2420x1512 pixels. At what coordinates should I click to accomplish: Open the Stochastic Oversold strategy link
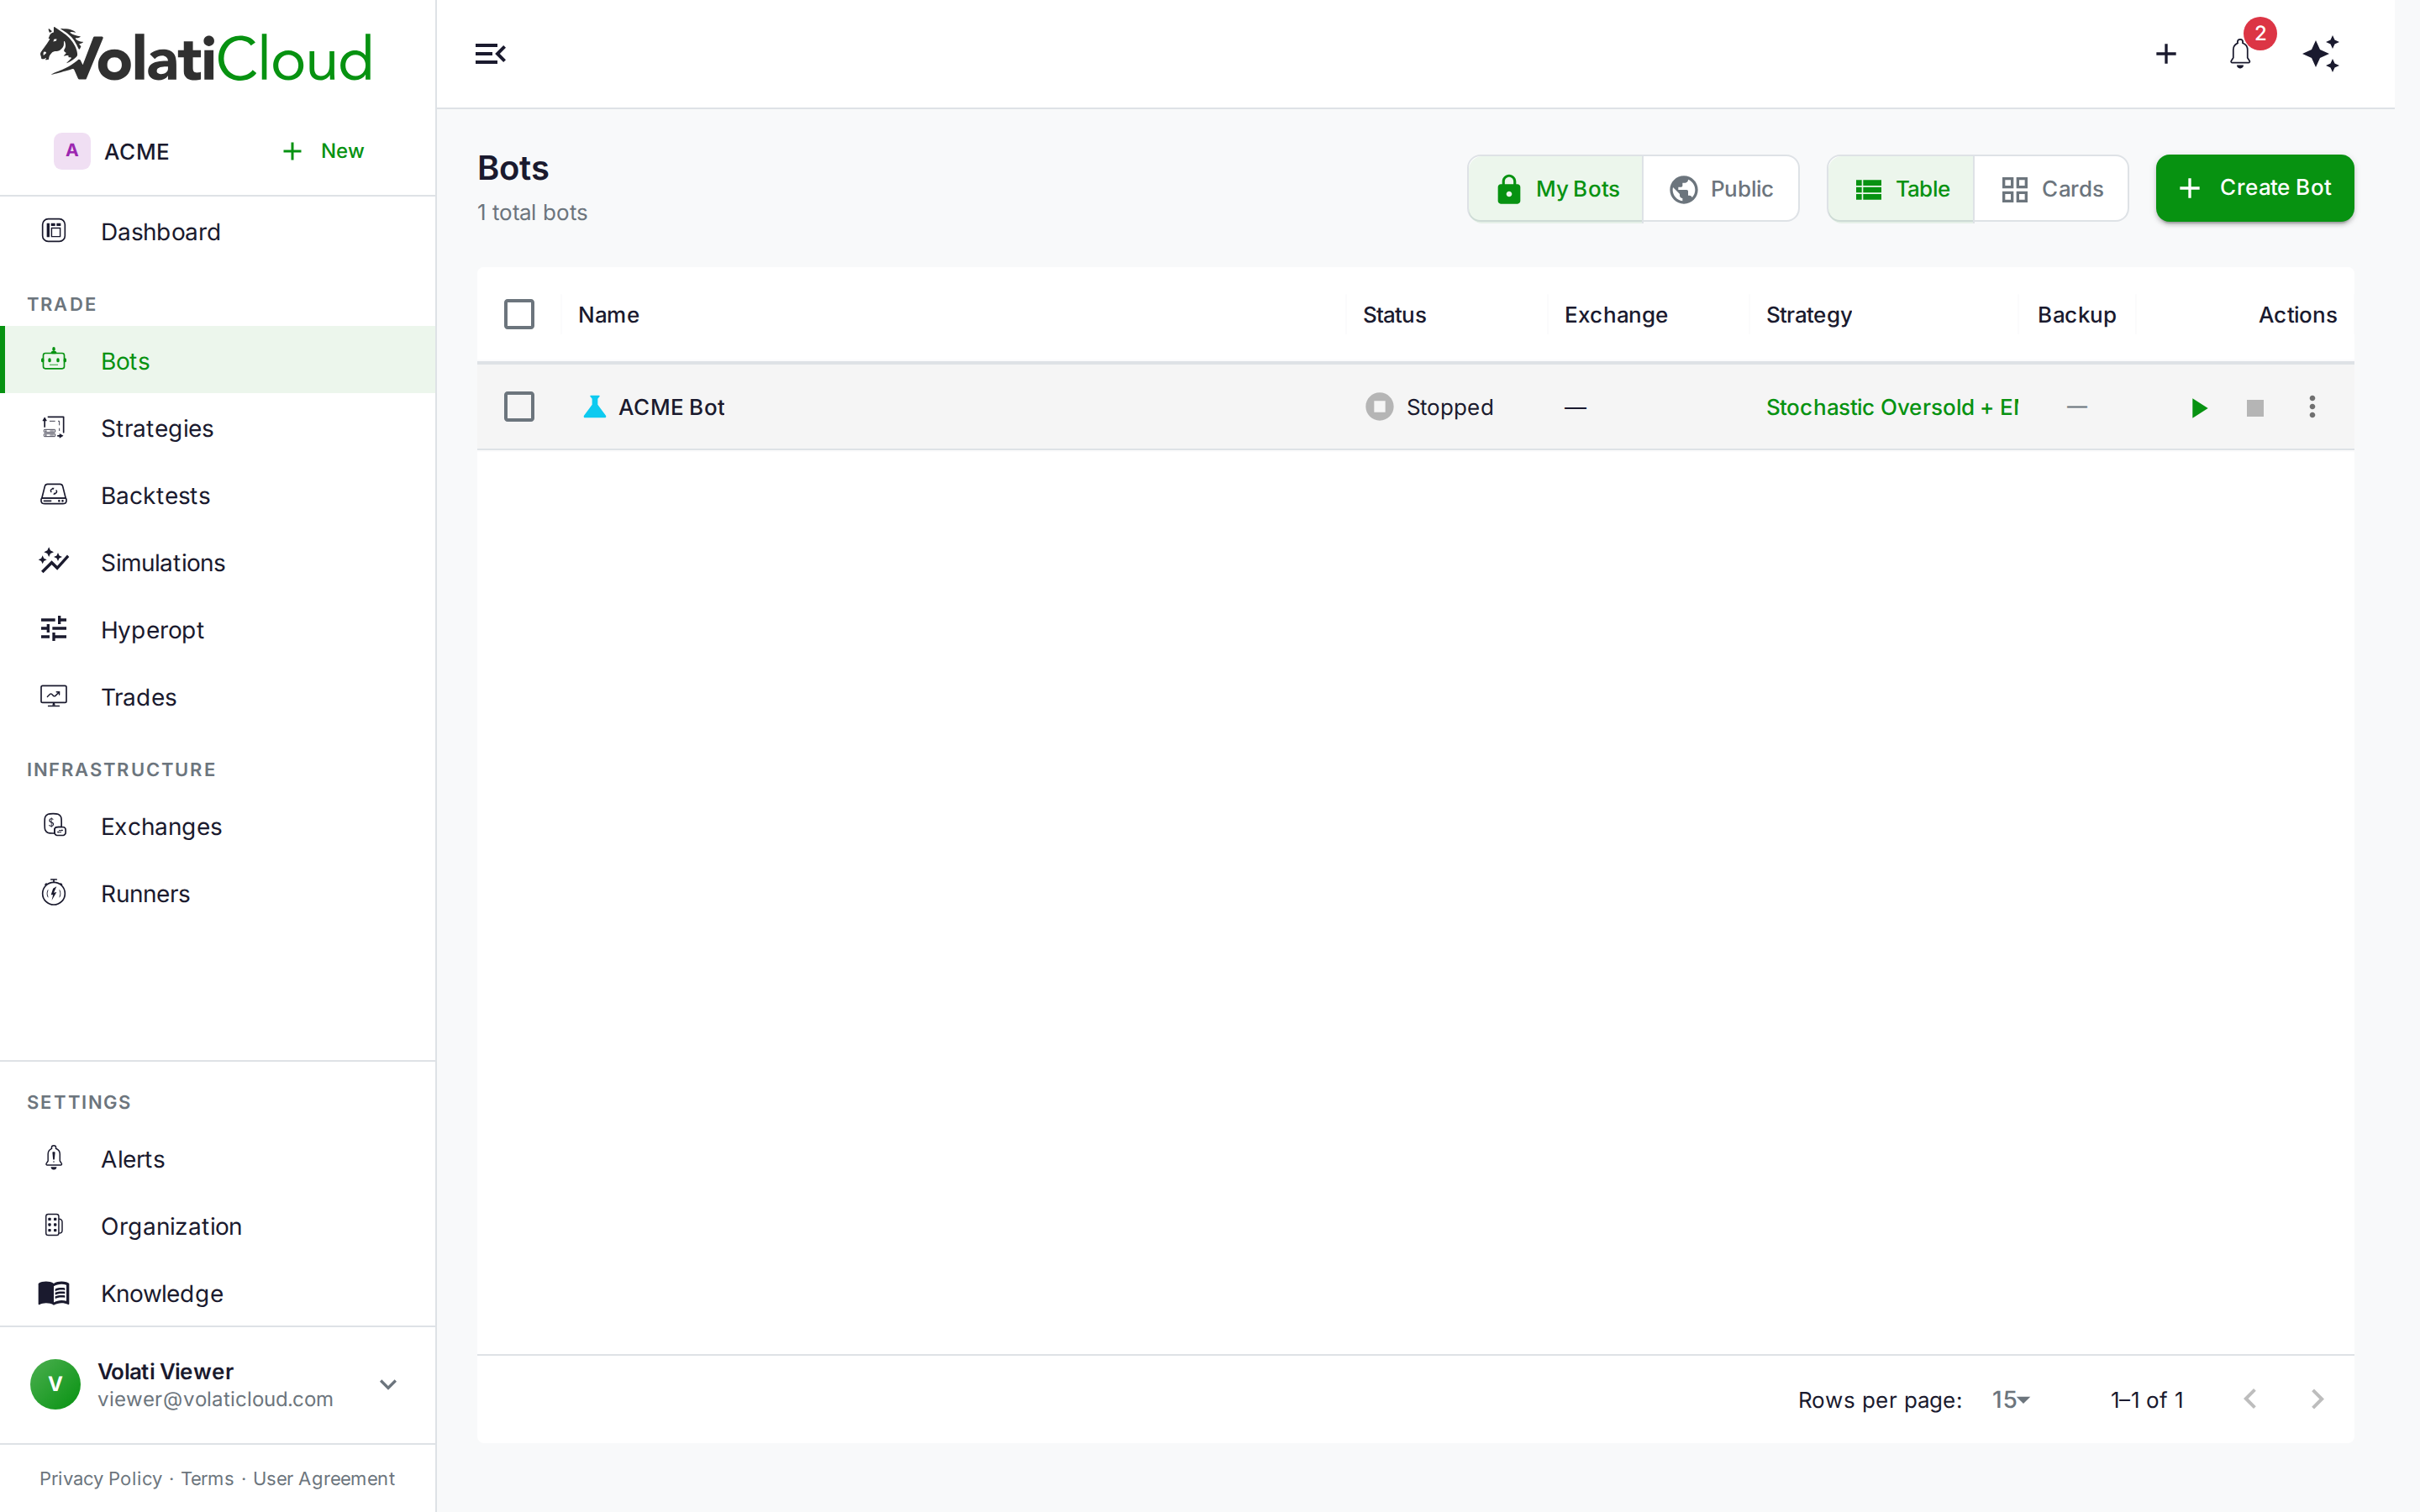coord(1892,407)
